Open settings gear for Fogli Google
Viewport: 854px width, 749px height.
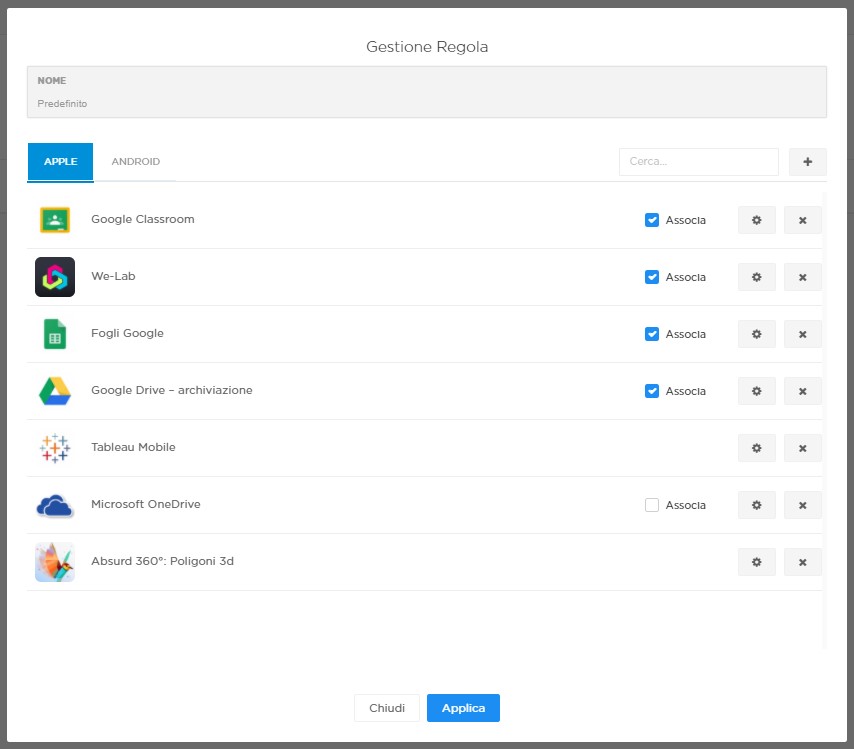757,334
